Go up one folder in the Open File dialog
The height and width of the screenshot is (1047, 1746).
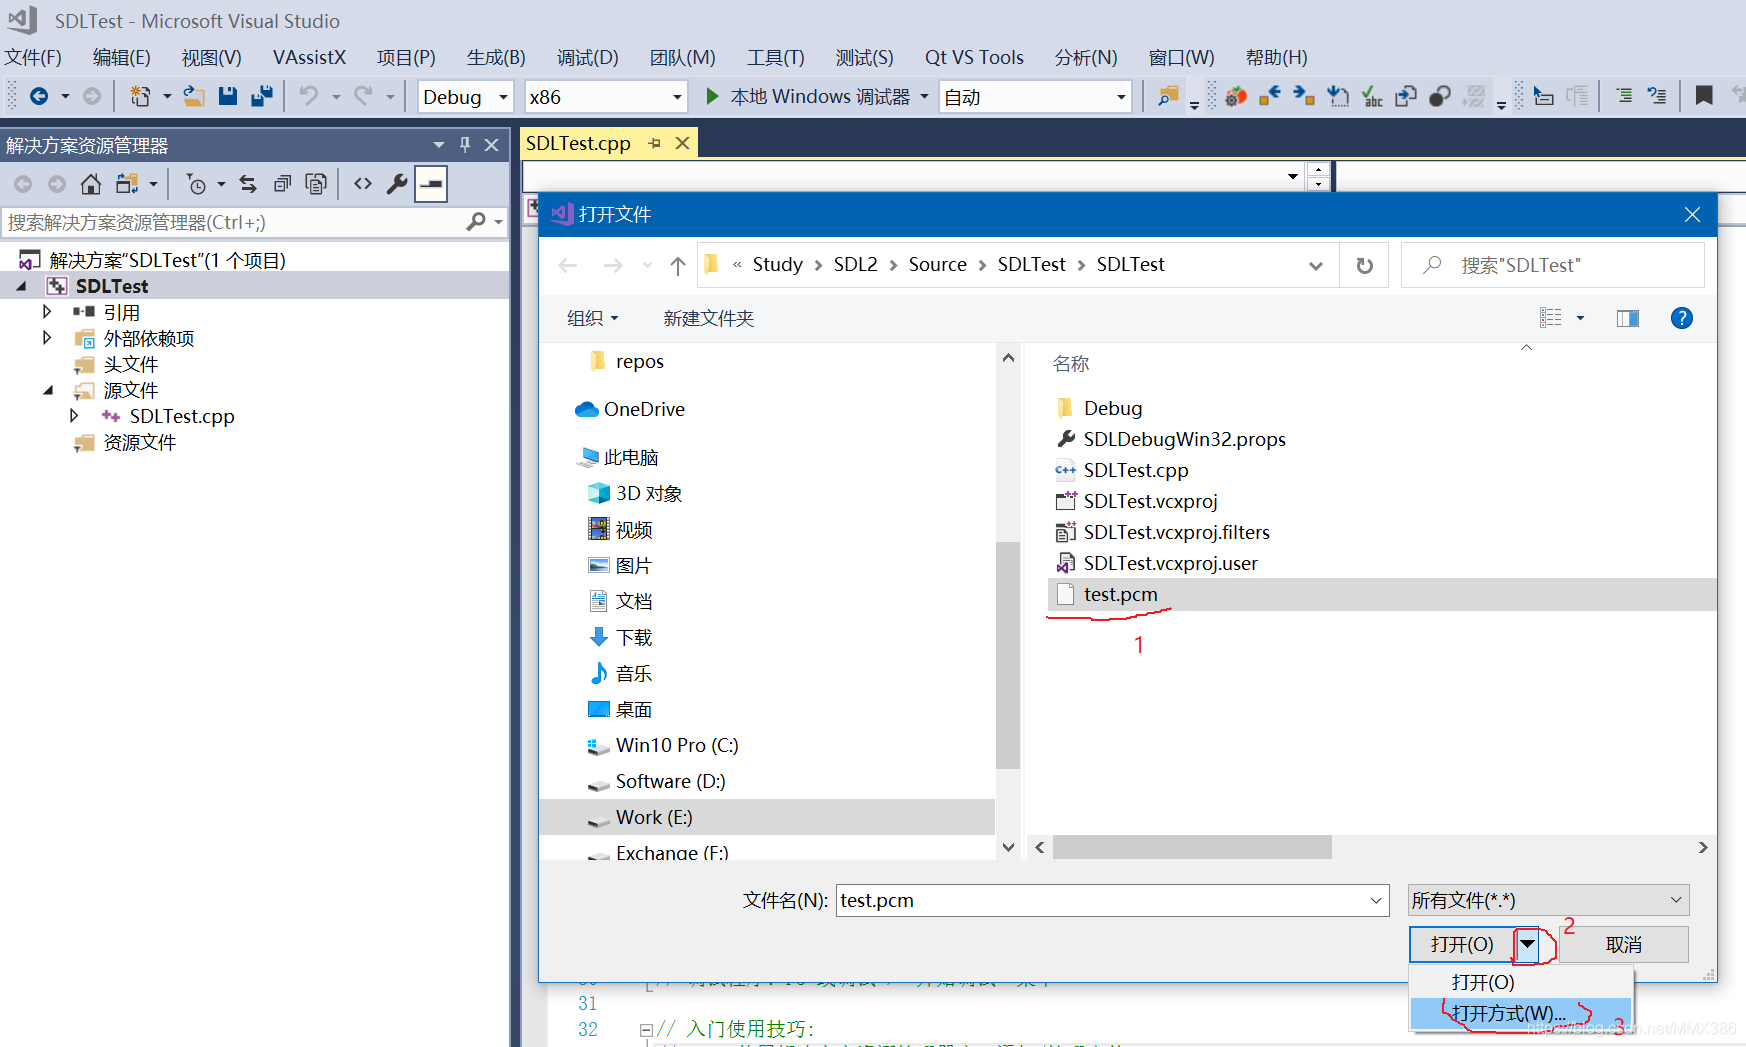pyautogui.click(x=678, y=265)
